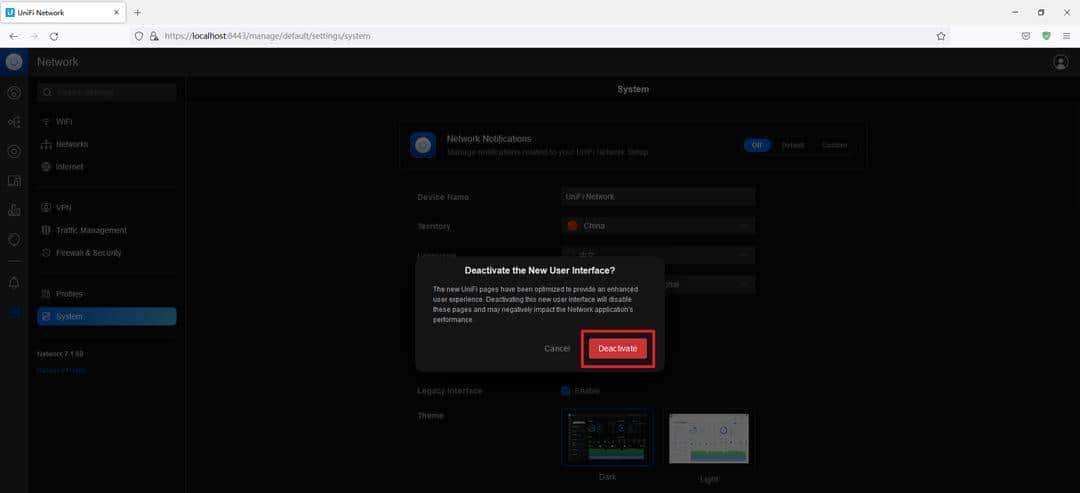
Task: Cancel the deactivate interface dialog
Action: point(557,348)
